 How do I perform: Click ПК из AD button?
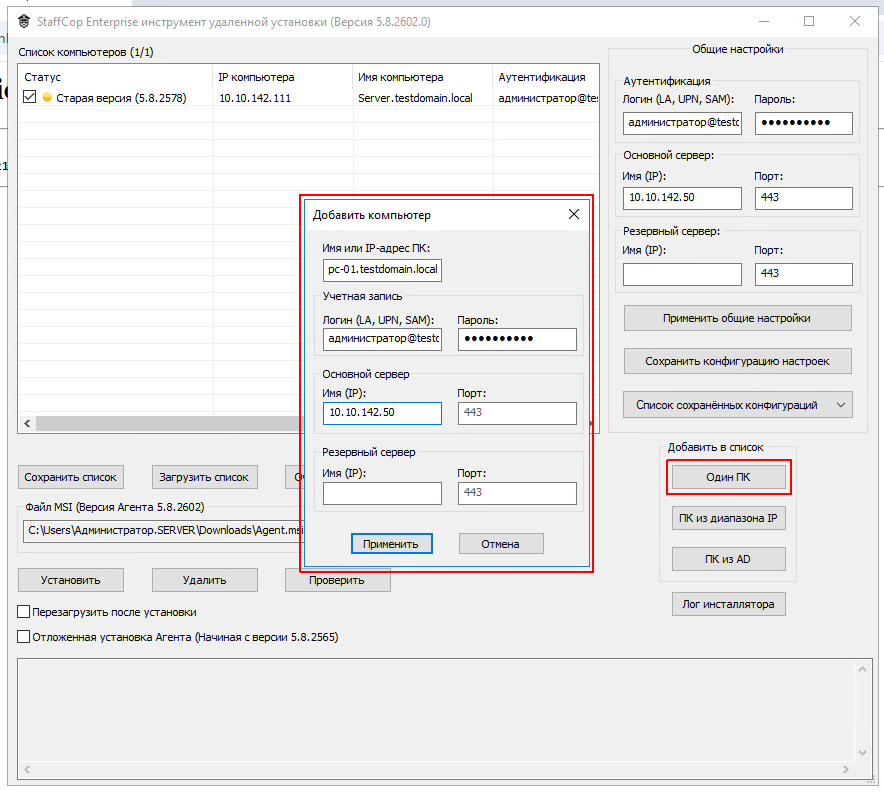(x=728, y=559)
